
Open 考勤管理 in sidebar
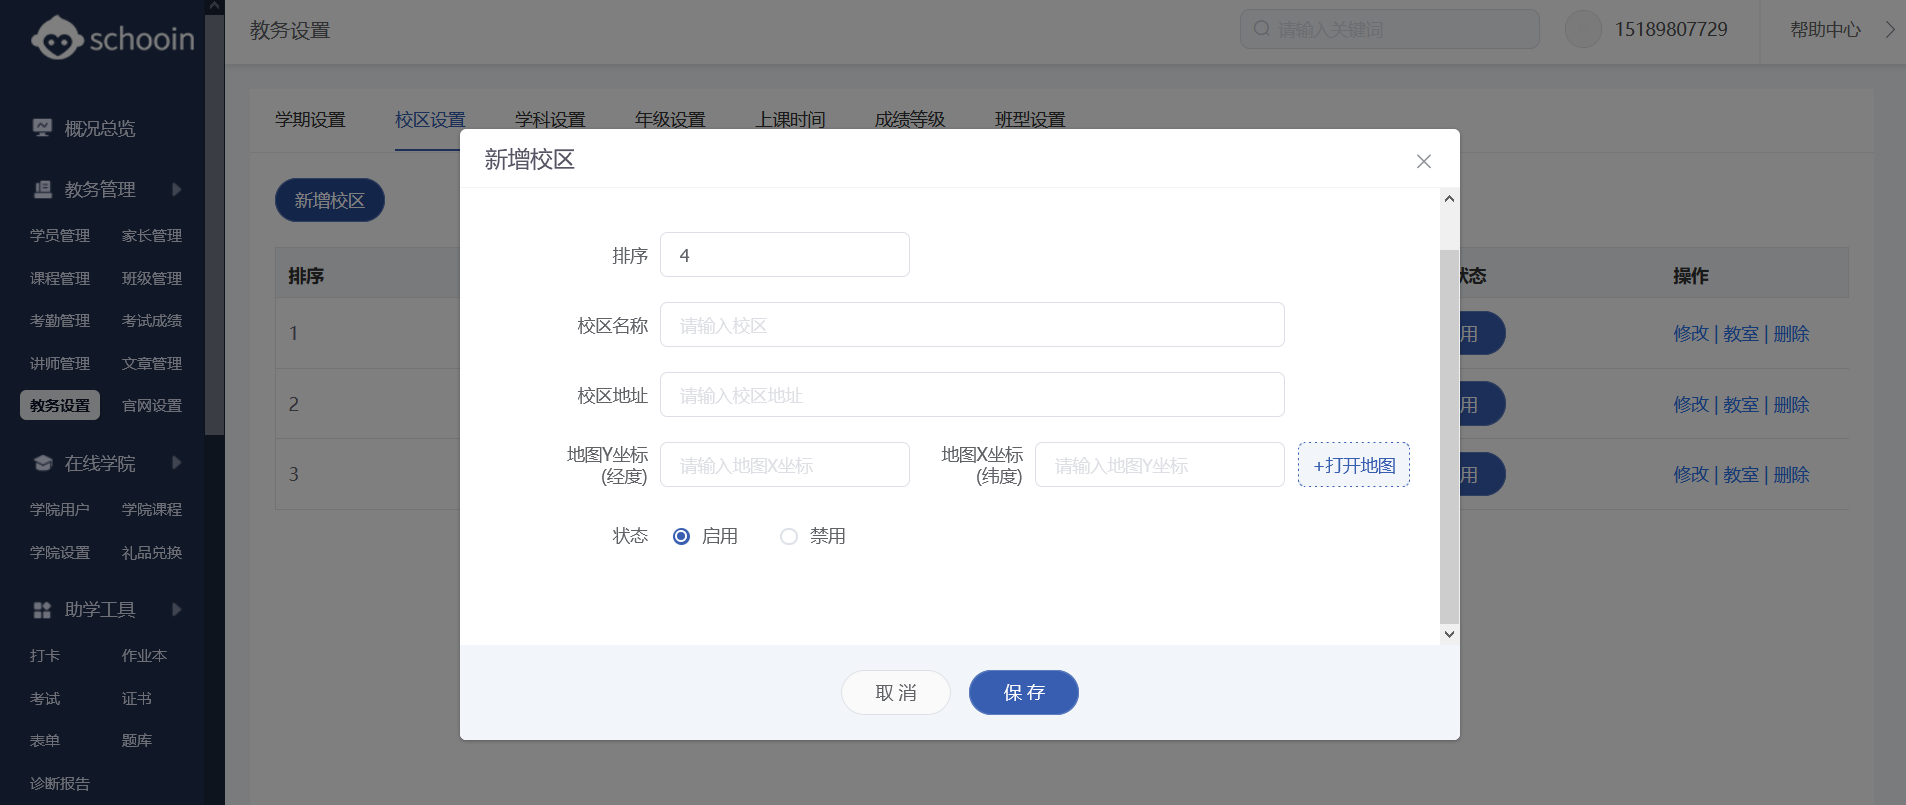click(x=60, y=321)
